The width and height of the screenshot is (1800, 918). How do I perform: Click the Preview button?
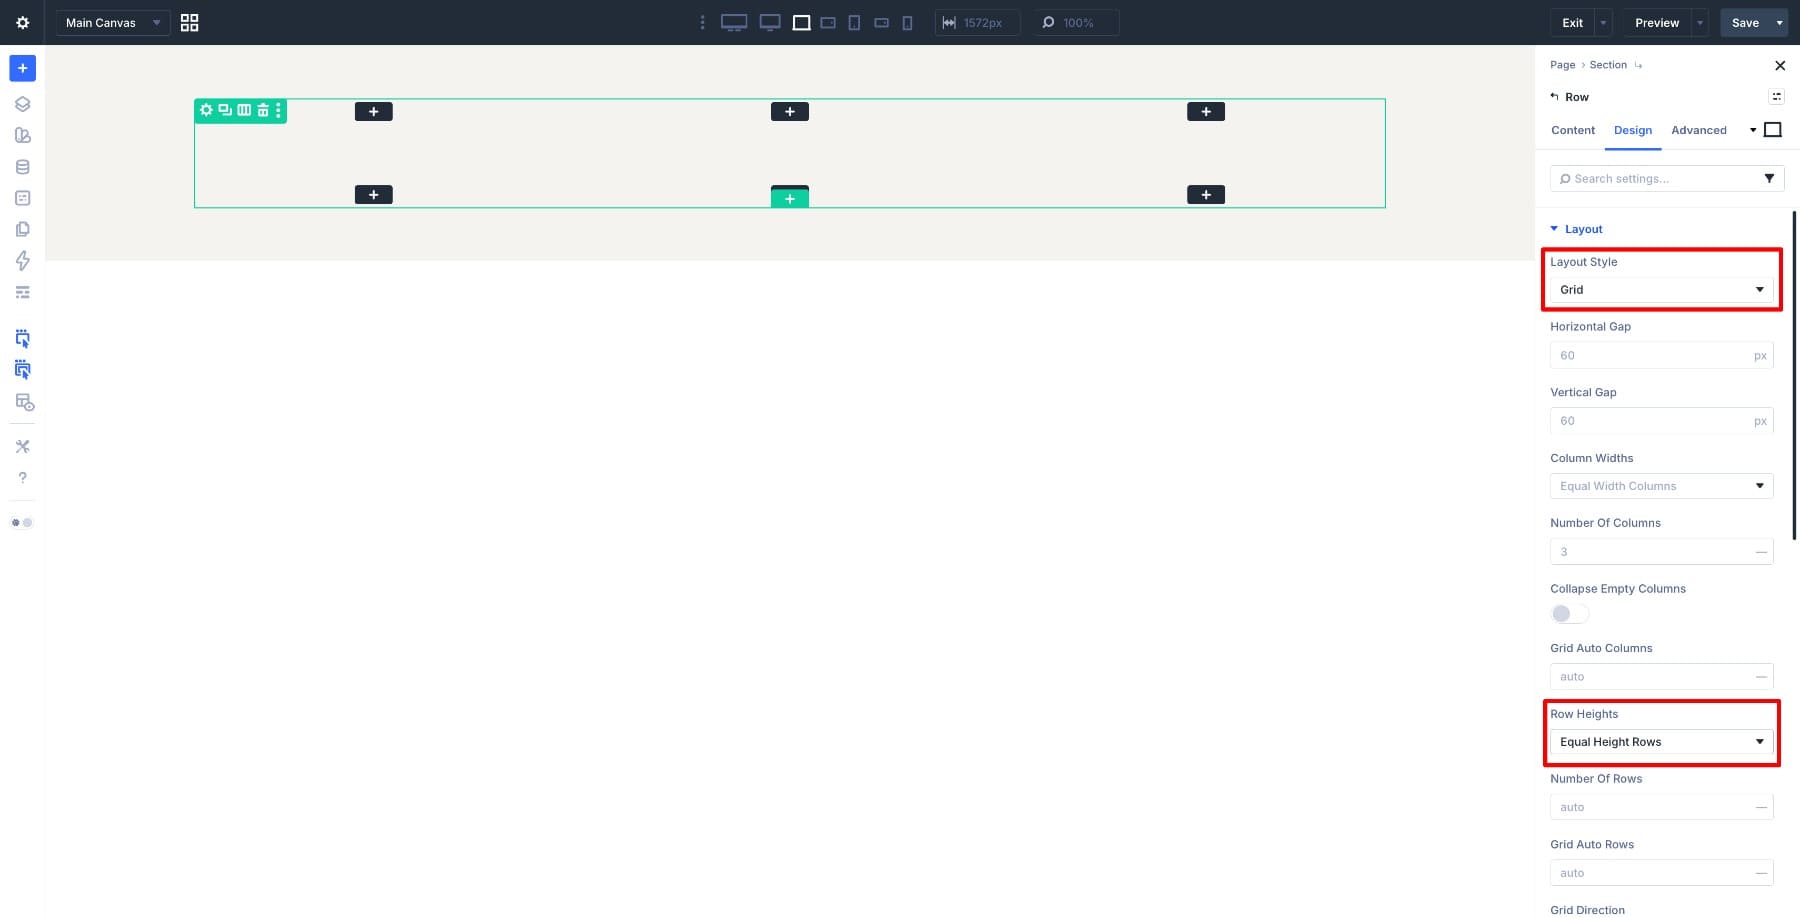click(1655, 22)
